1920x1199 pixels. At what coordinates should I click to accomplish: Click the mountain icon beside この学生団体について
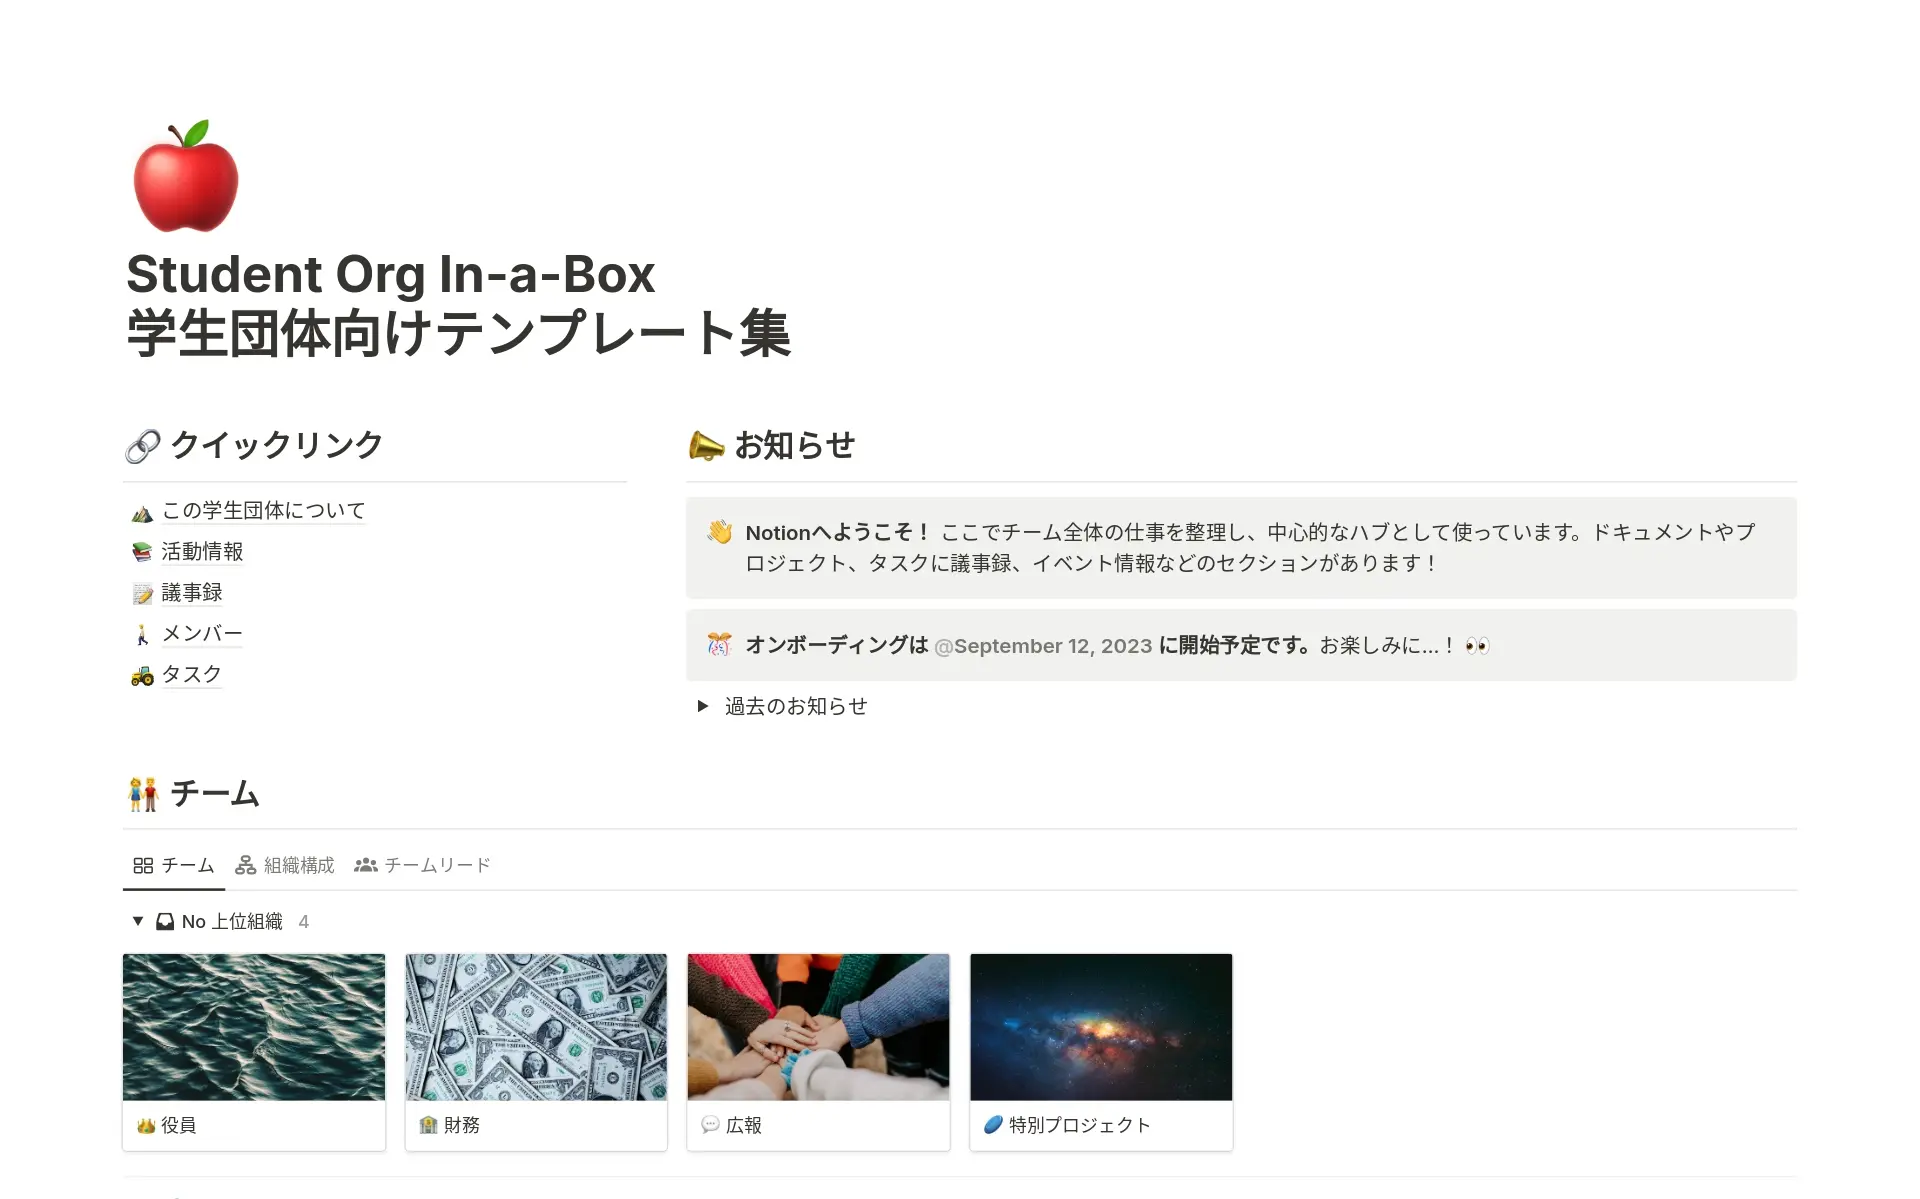[142, 513]
